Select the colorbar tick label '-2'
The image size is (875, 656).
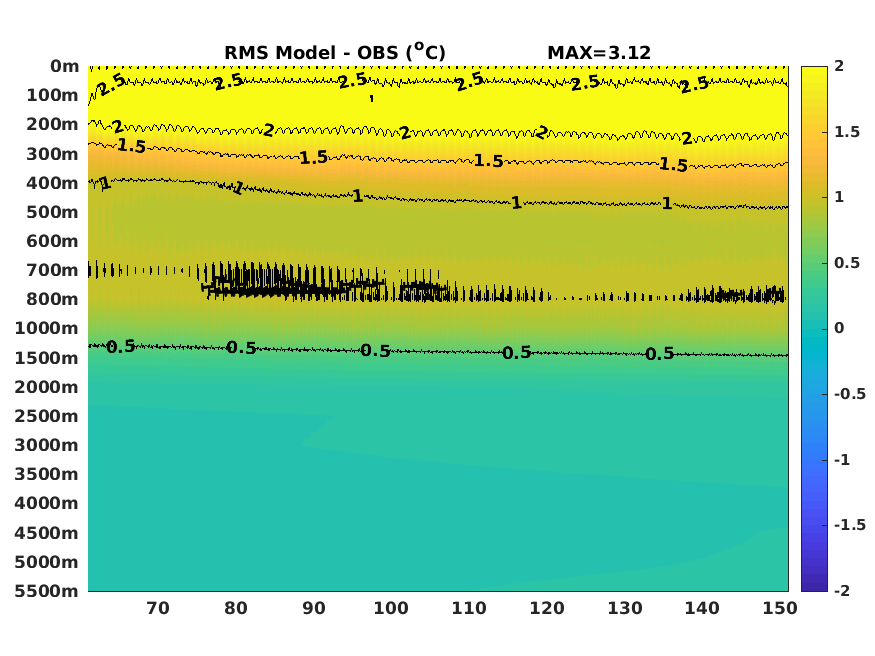842,591
